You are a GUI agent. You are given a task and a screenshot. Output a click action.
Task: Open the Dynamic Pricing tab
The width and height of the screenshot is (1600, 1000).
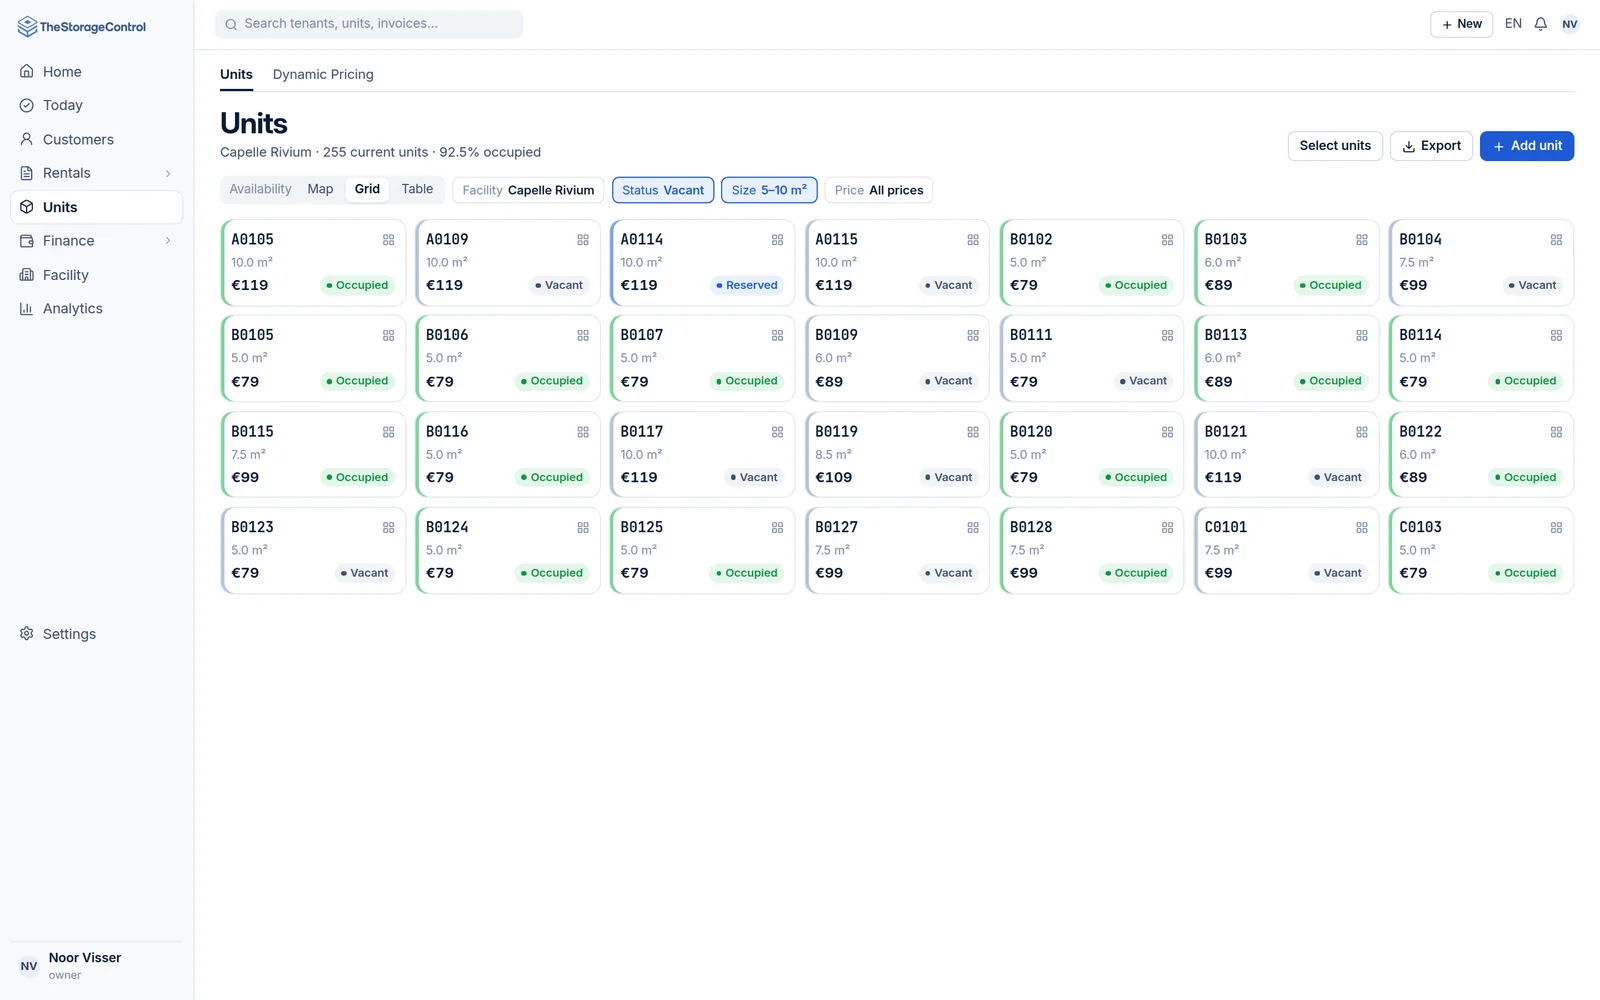[323, 74]
